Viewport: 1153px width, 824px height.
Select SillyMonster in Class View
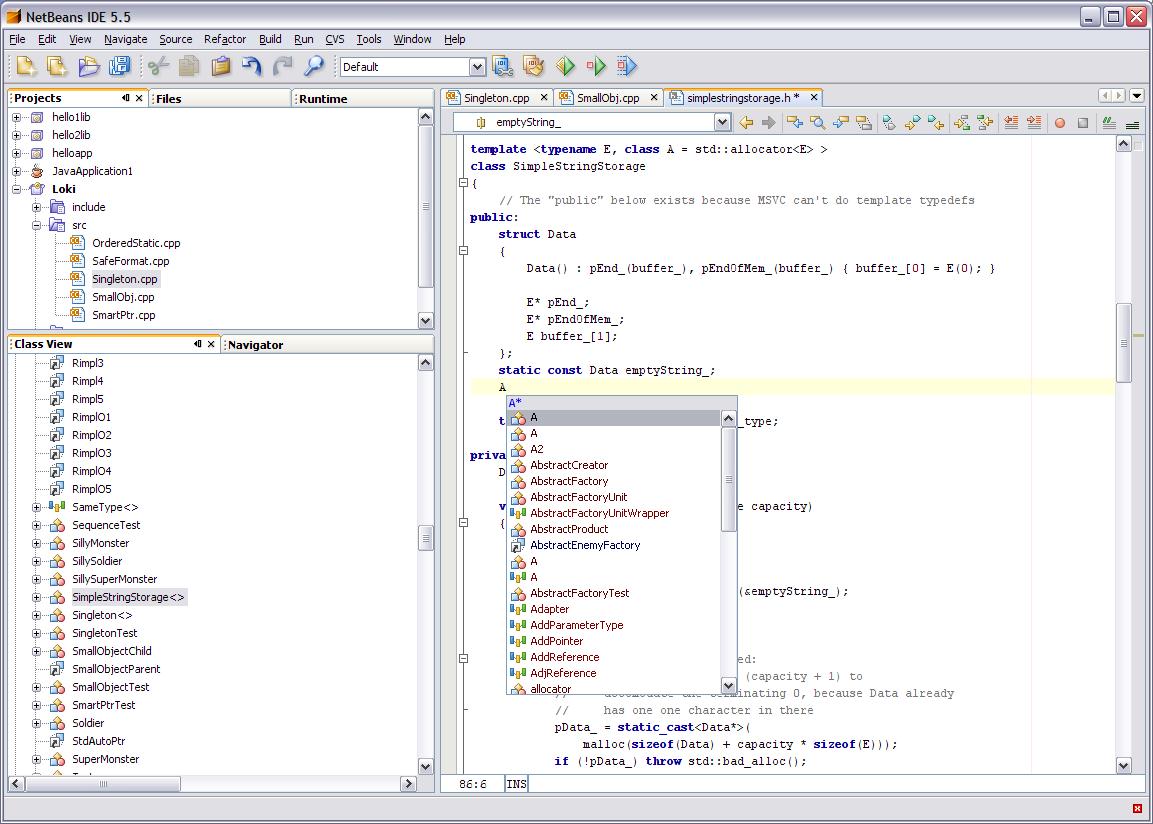point(100,543)
